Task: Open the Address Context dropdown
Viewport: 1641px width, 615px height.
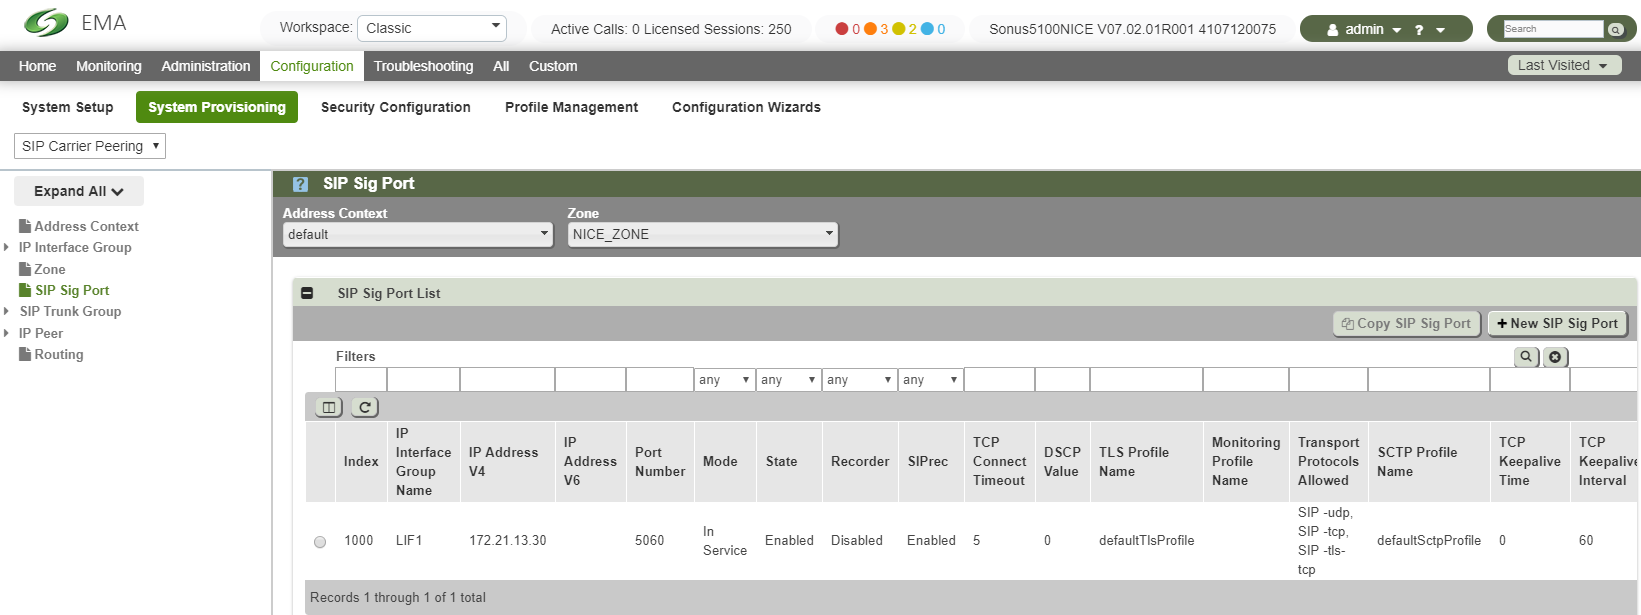Action: tap(418, 234)
